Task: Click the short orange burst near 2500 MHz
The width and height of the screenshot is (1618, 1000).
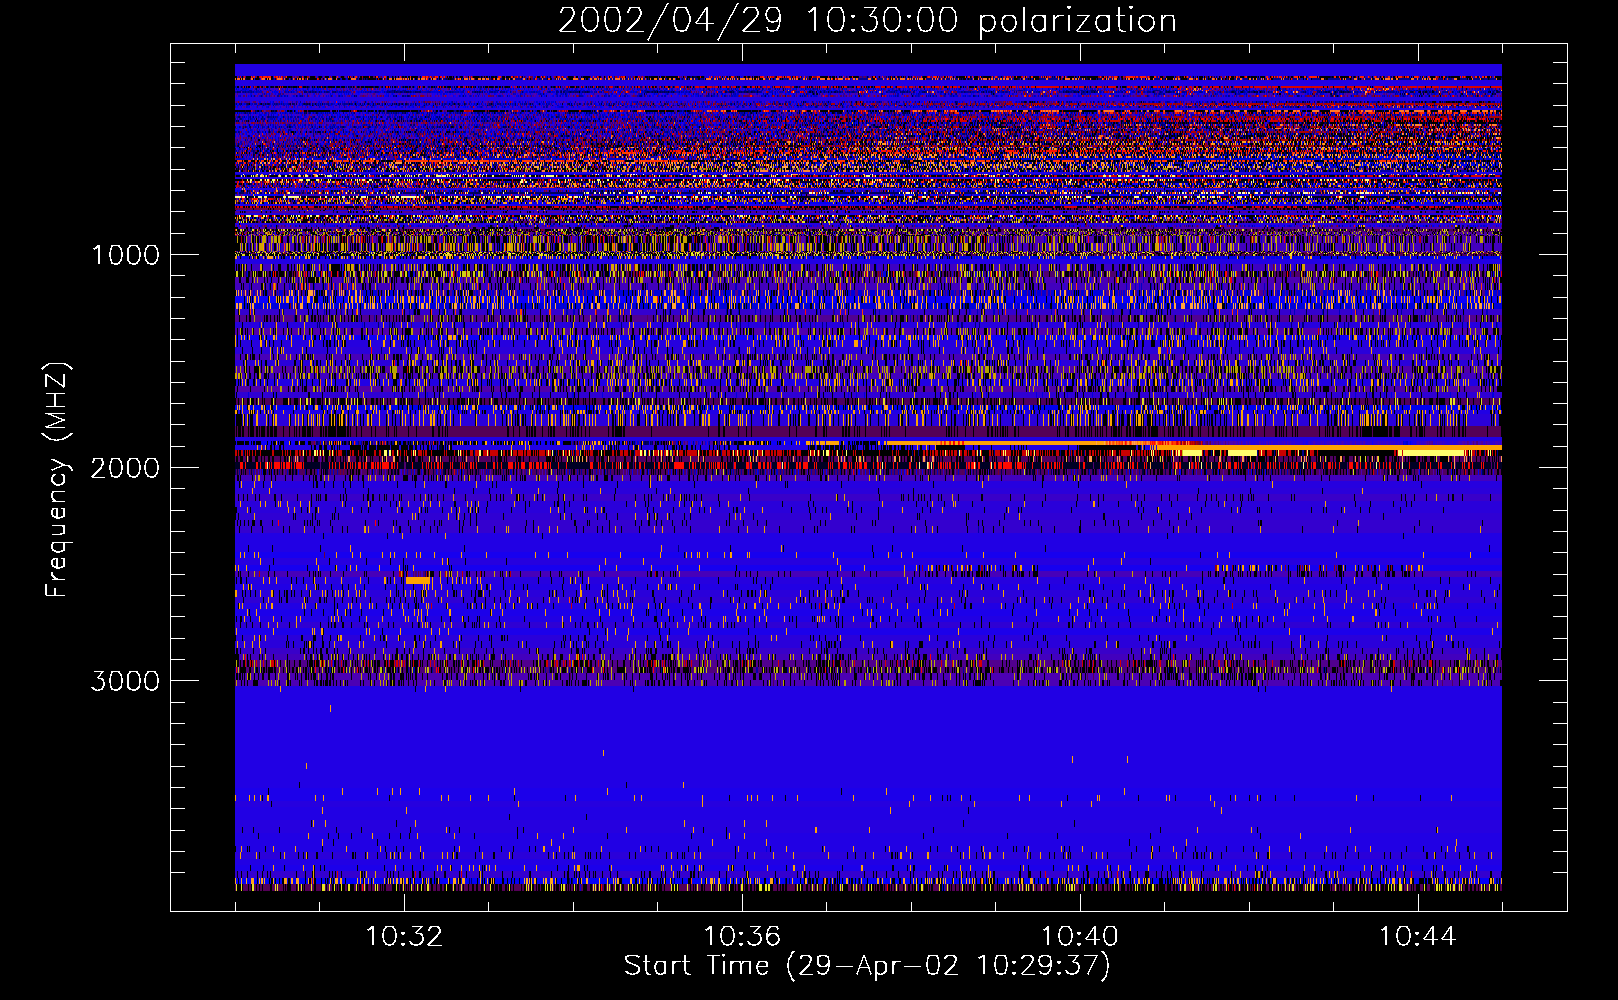Action: pyautogui.click(x=418, y=580)
